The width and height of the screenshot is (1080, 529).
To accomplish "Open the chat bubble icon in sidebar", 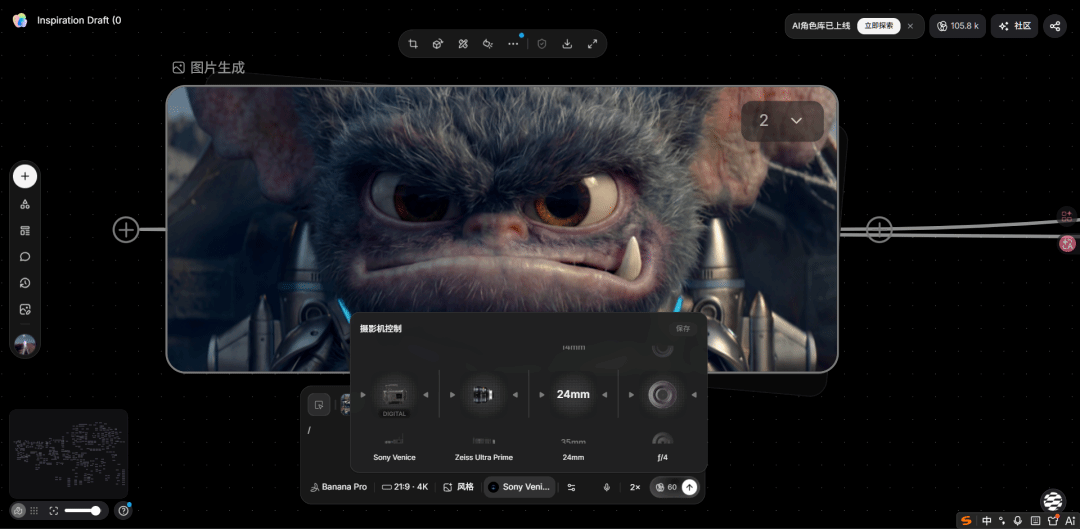I will tap(25, 257).
